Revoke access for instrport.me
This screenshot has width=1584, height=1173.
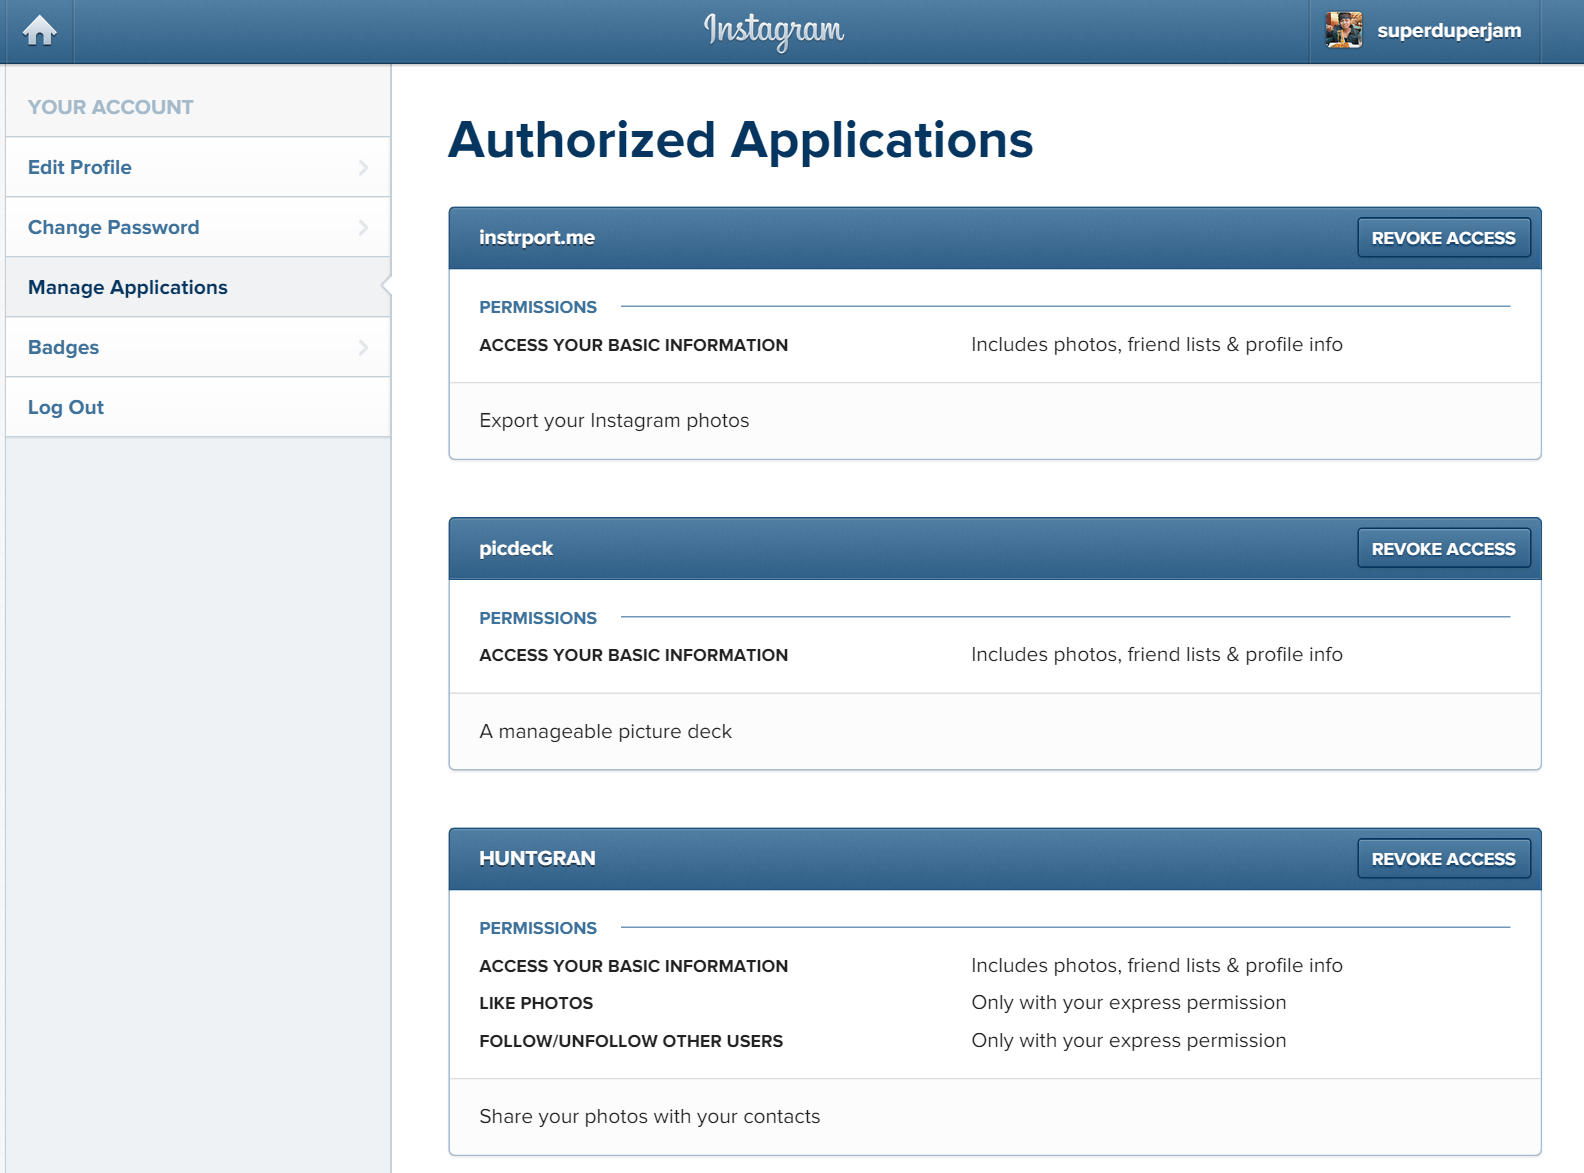click(x=1443, y=238)
